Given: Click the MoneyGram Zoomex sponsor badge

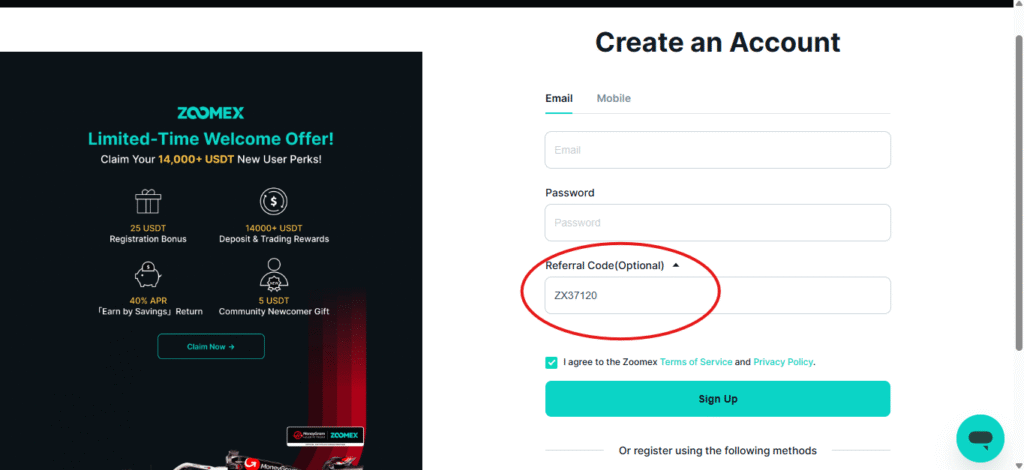Looking at the screenshot, I should [x=325, y=436].
